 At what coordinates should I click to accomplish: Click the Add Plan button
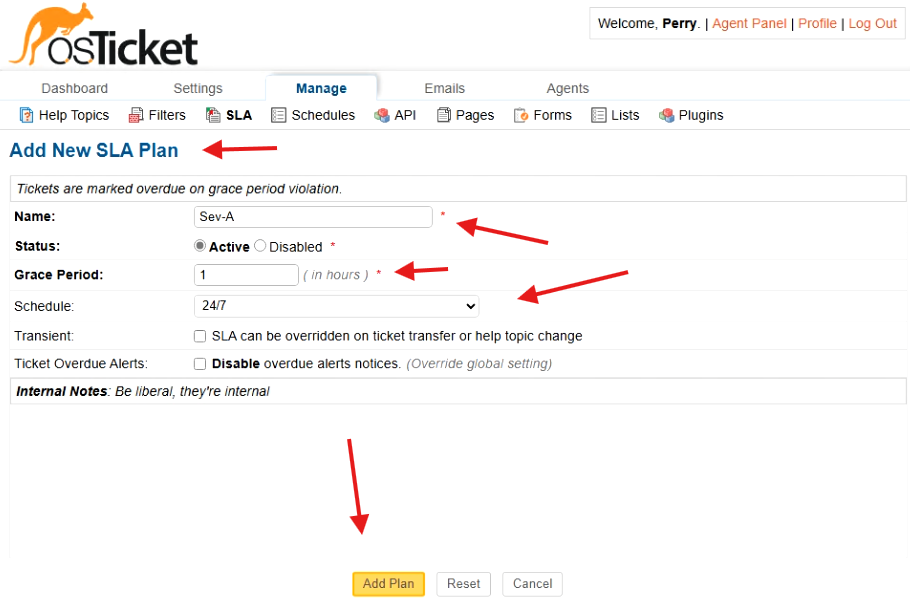pyautogui.click(x=388, y=584)
